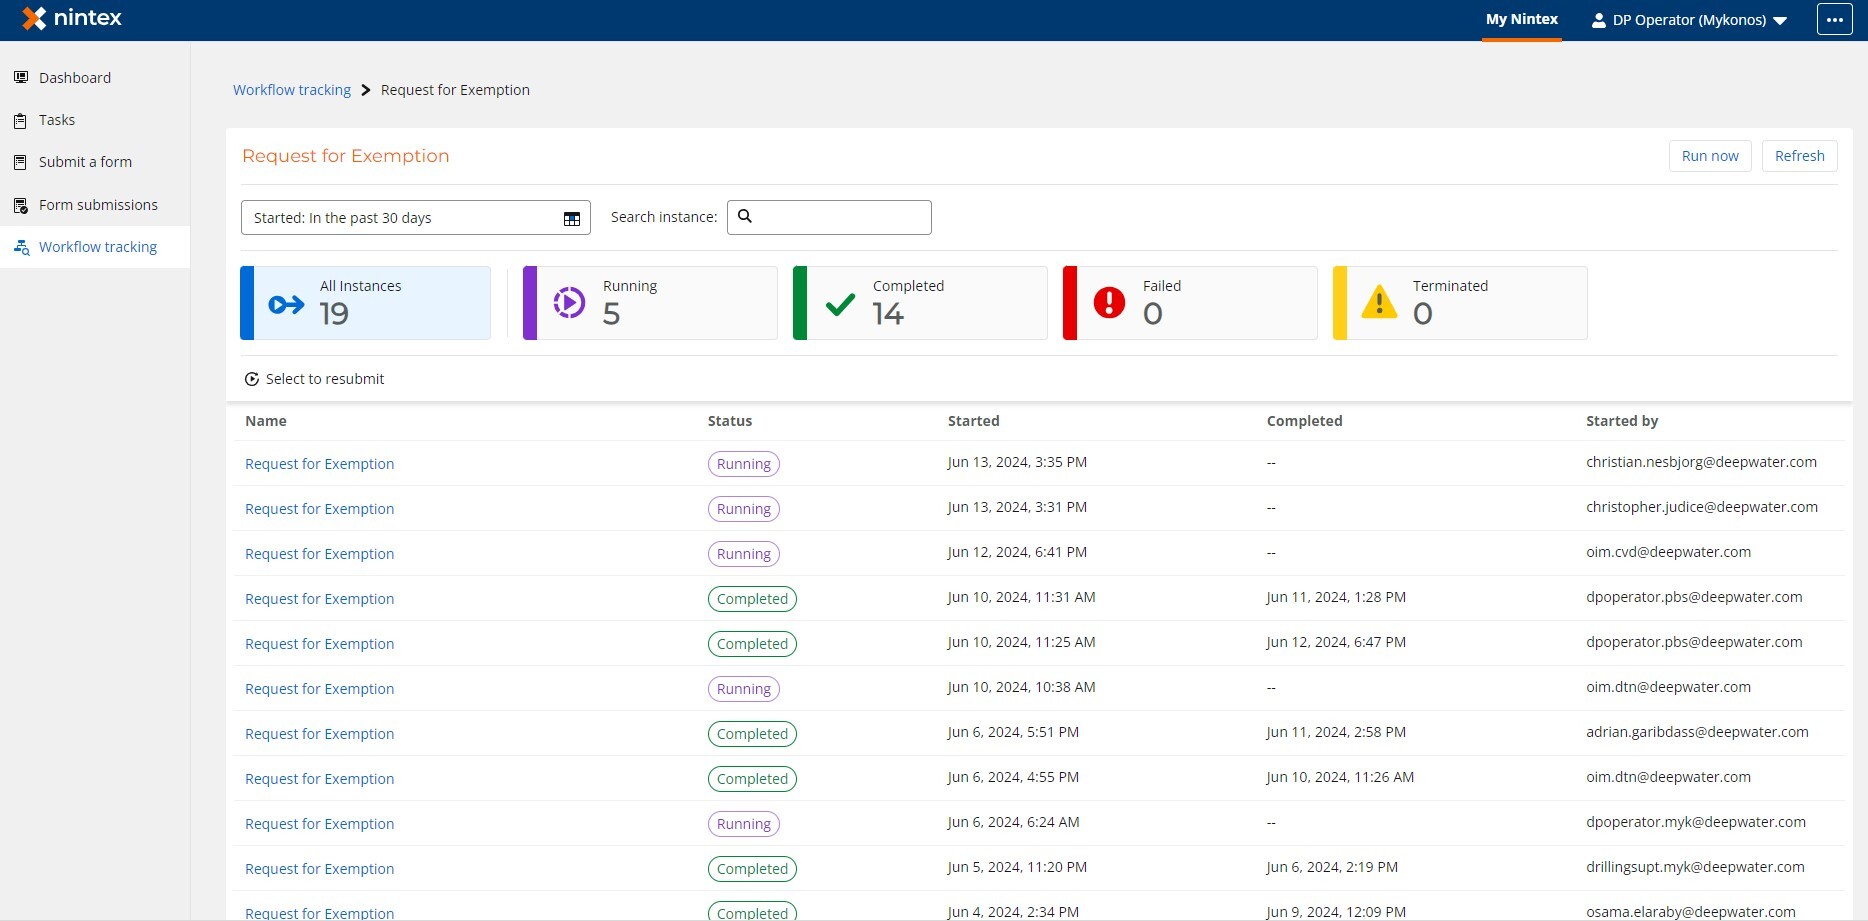Click the Dashboard sidebar icon
The height and width of the screenshot is (921, 1868).
20,78
